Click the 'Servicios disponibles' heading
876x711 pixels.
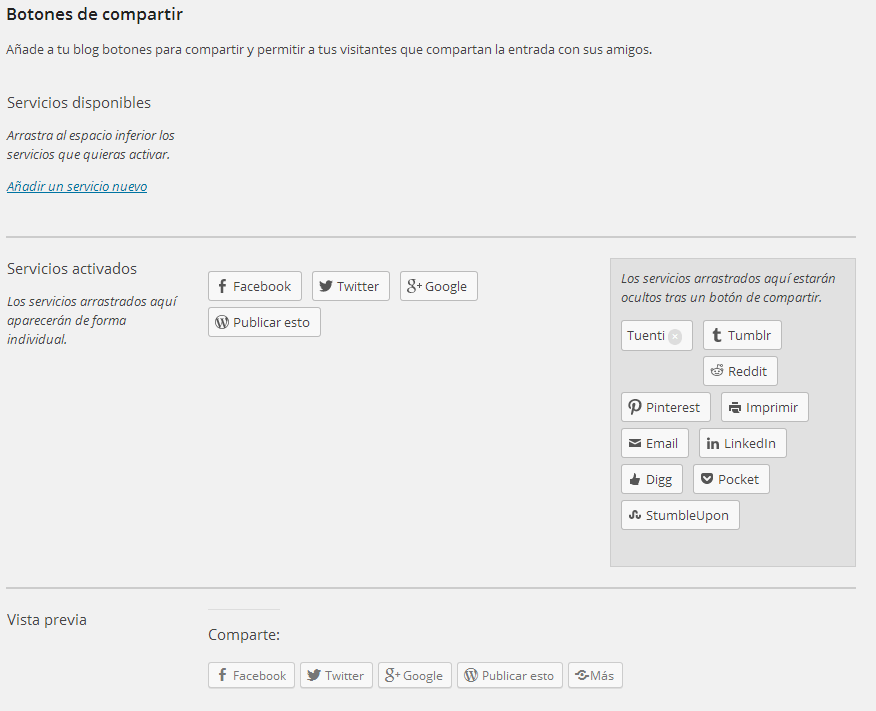pos(79,103)
